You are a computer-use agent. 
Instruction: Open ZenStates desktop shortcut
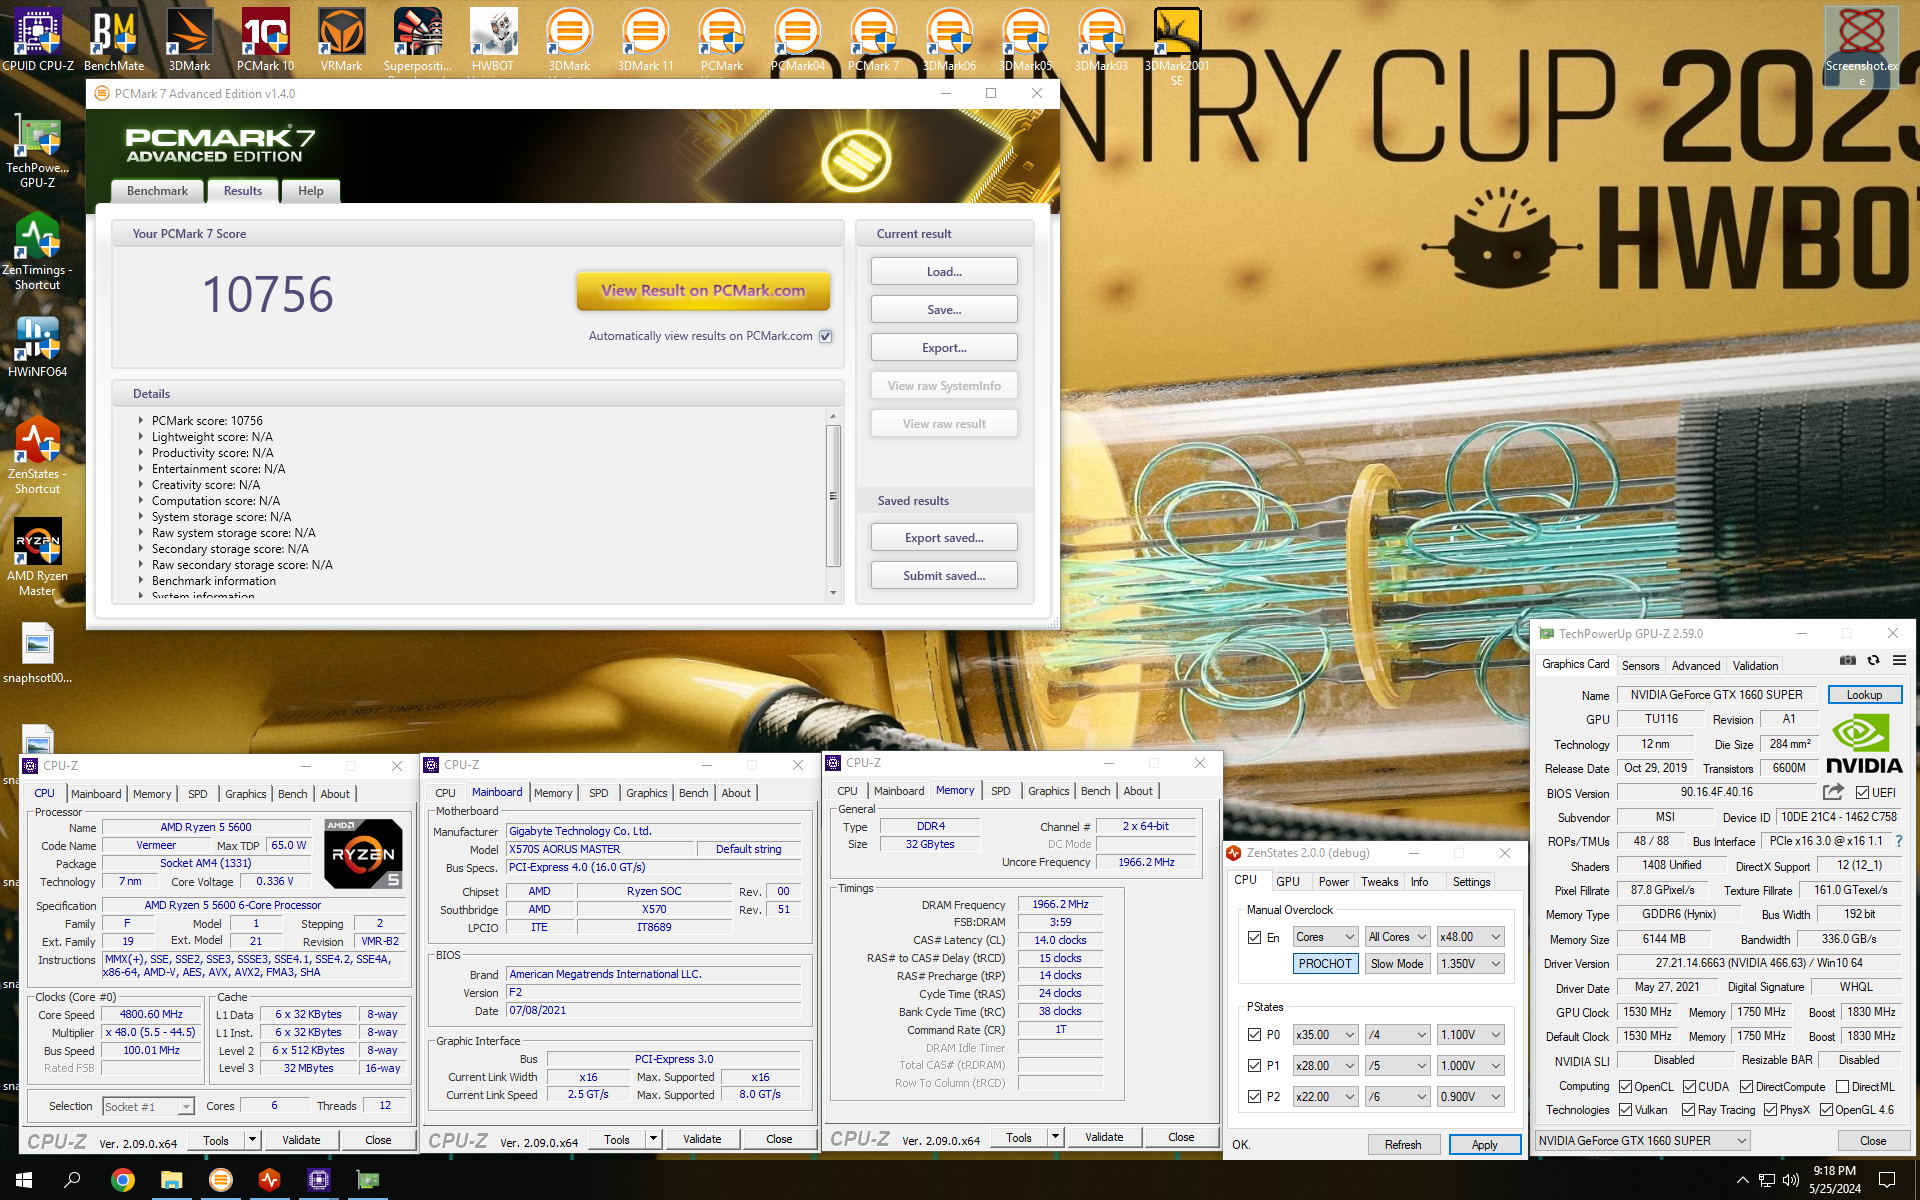38,455
